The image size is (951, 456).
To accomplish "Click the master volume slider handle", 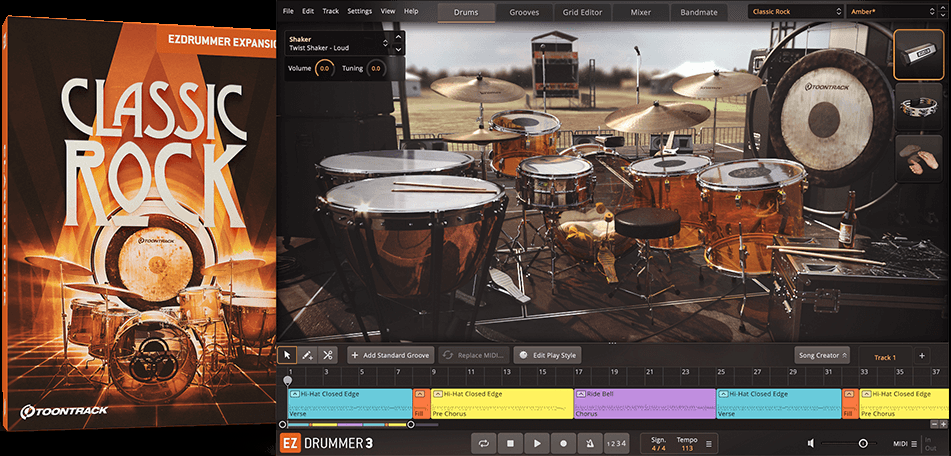I will click(862, 444).
